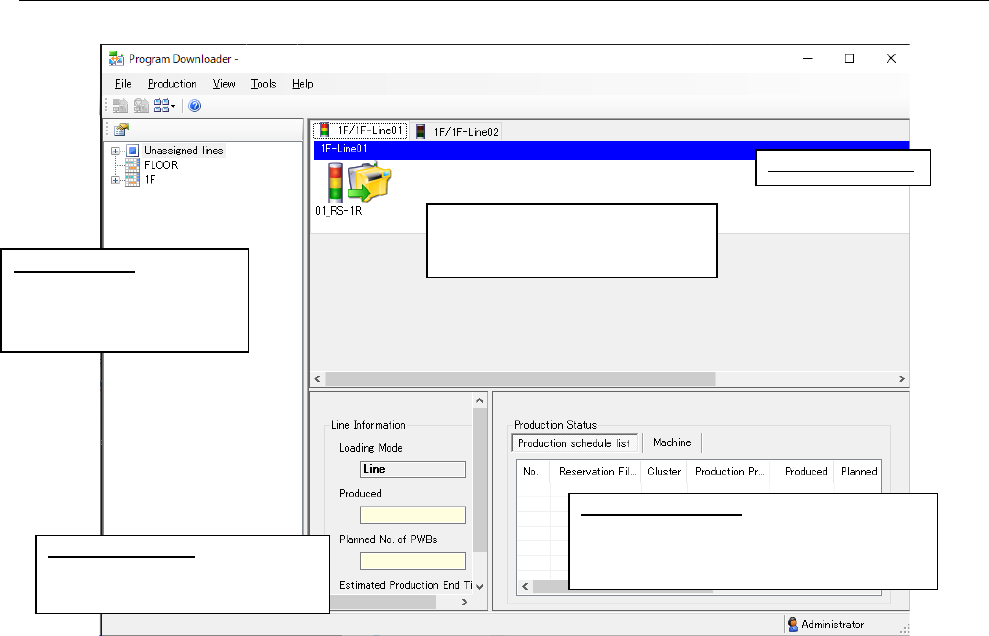The height and width of the screenshot is (636, 989).
Task: Switch to the 1F/1F-Line02 tab
Action: pos(457,131)
